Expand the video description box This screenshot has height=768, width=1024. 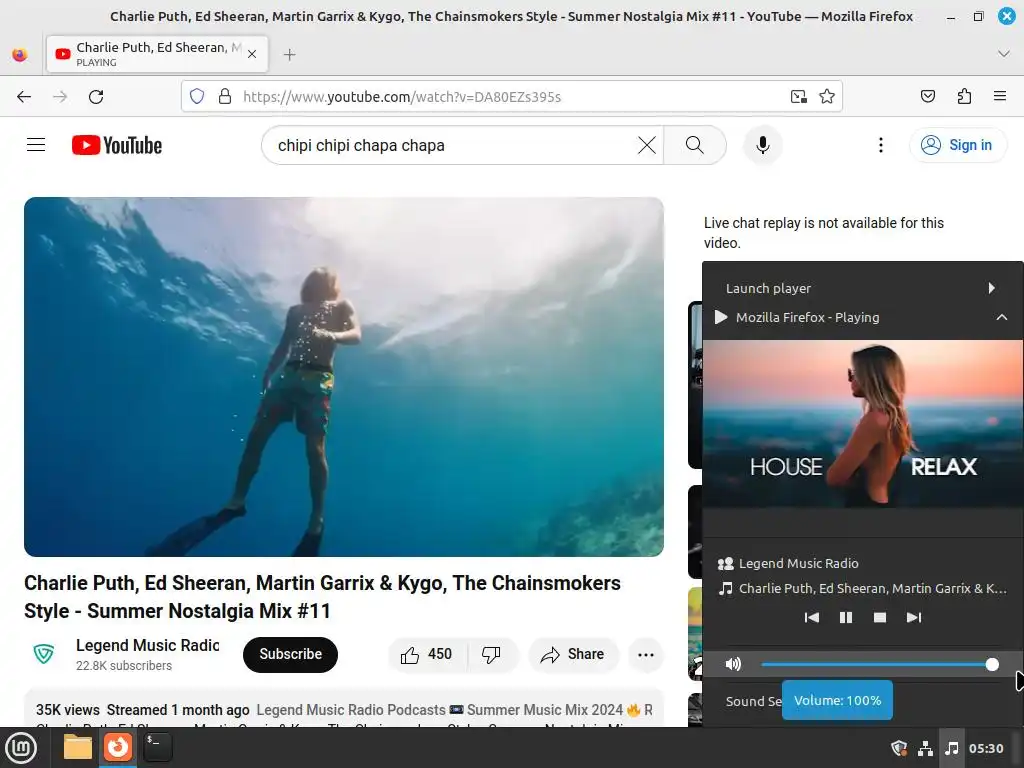(344, 709)
